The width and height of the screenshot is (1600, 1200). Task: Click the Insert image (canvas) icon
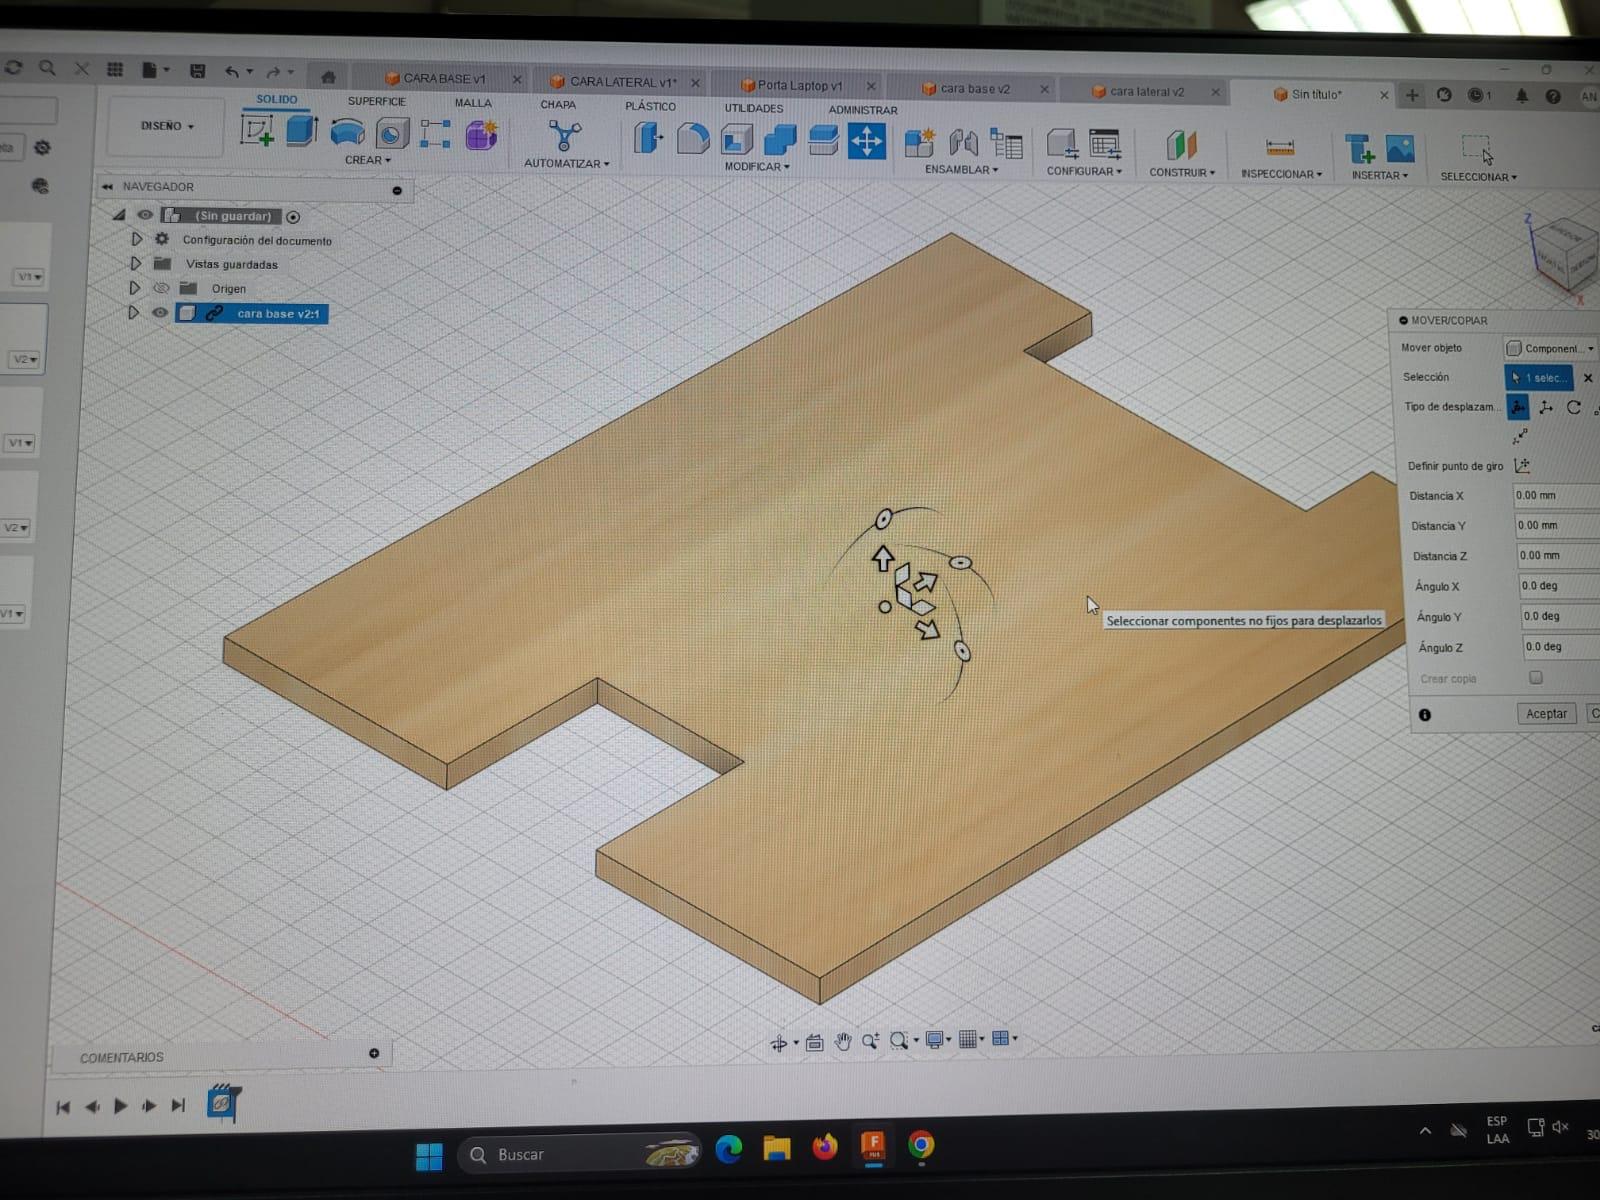point(1400,149)
